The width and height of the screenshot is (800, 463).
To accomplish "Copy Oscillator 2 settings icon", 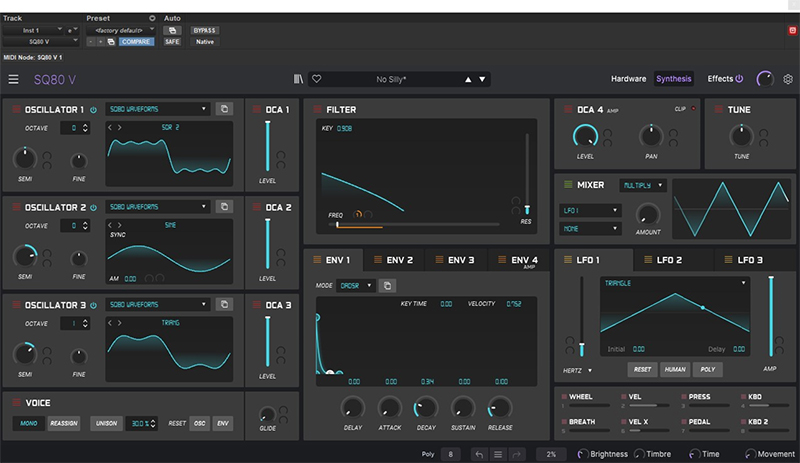I will (224, 207).
